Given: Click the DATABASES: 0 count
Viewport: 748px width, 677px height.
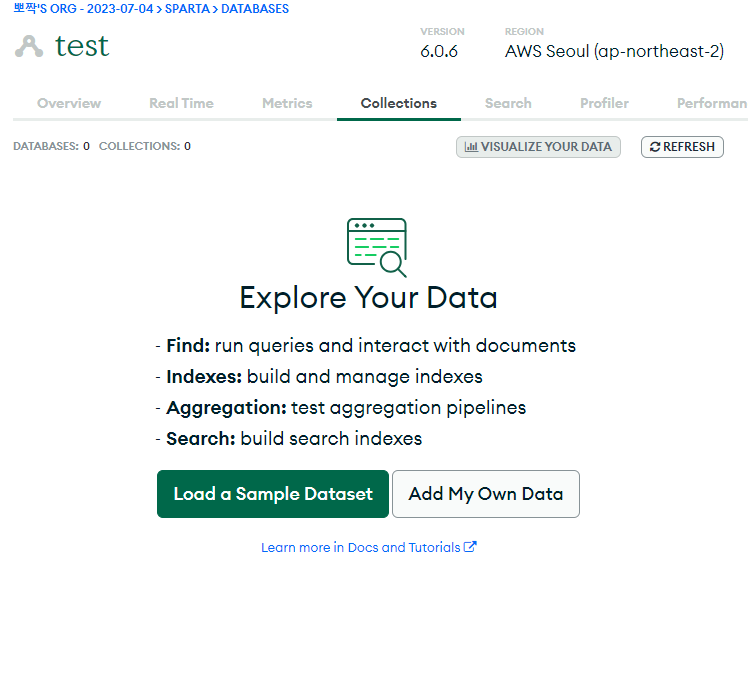Looking at the screenshot, I should pyautogui.click(x=52, y=146).
